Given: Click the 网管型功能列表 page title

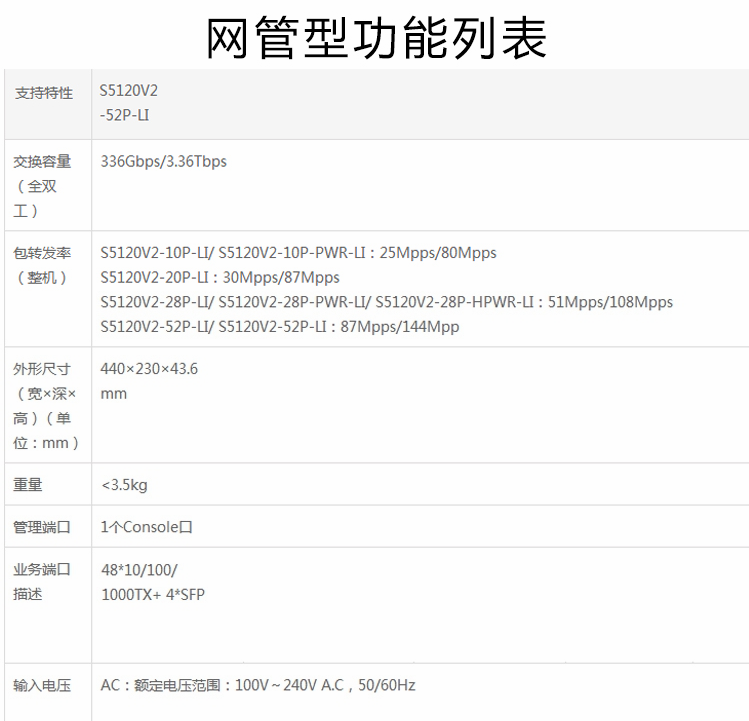Looking at the screenshot, I should (x=376, y=39).
